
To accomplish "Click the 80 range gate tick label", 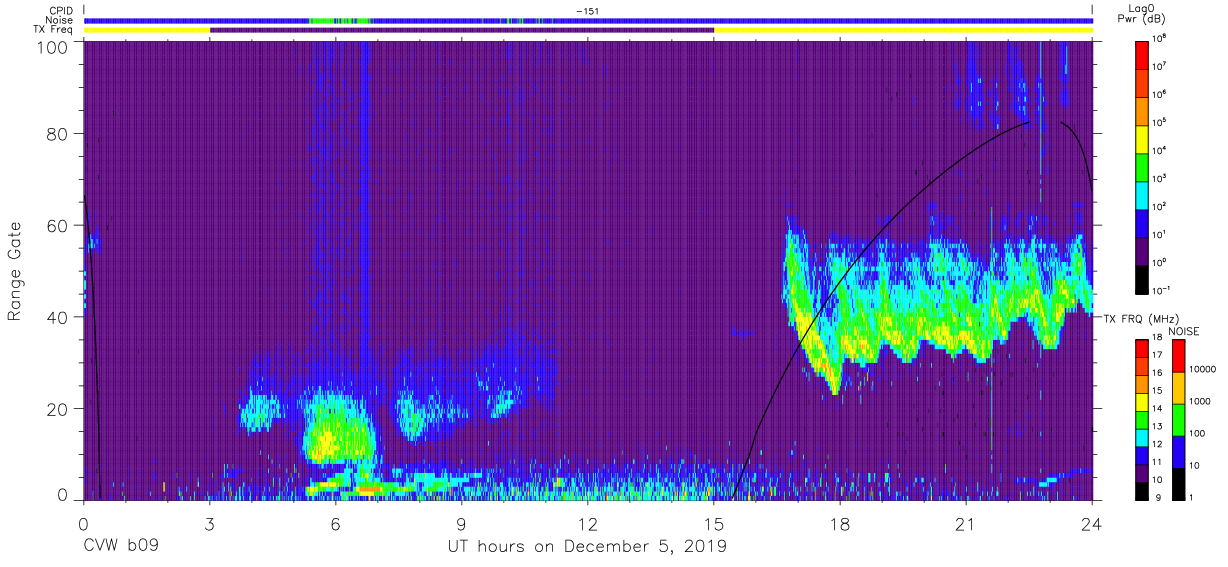I will pyautogui.click(x=57, y=134).
